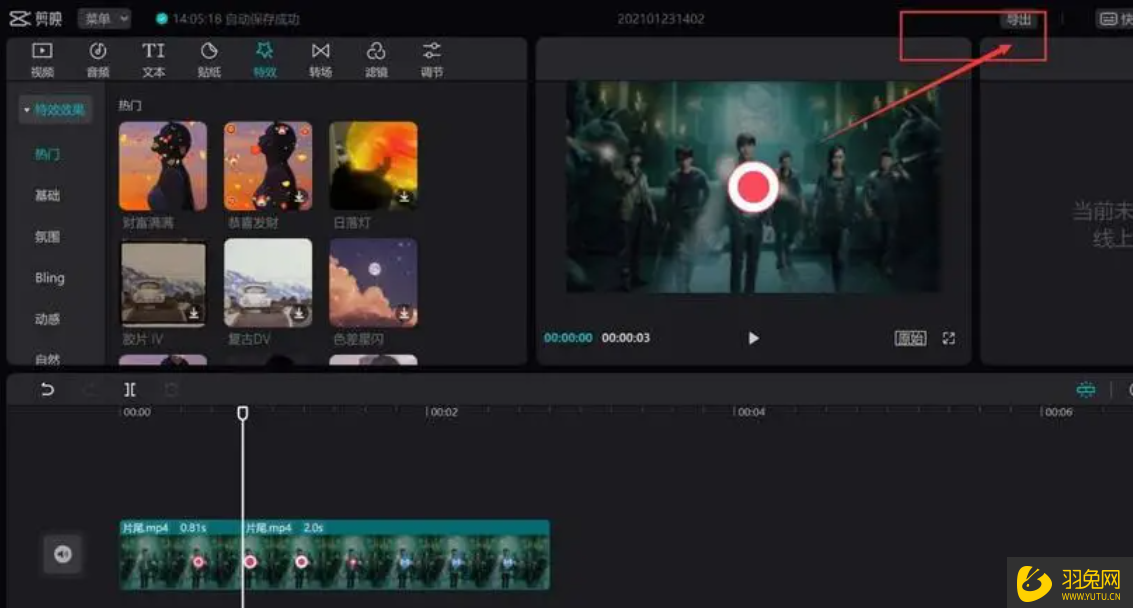This screenshot has width=1133, height=608.
Task: Open the 菜单 dropdown menu
Action: [x=104, y=18]
